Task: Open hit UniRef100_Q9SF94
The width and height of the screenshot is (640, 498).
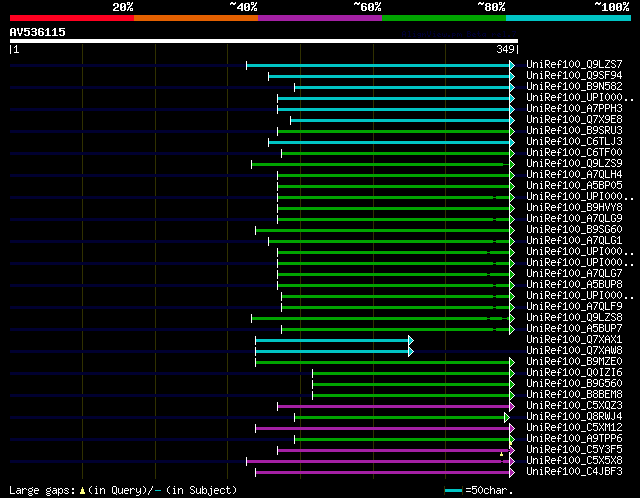Action: pos(574,76)
